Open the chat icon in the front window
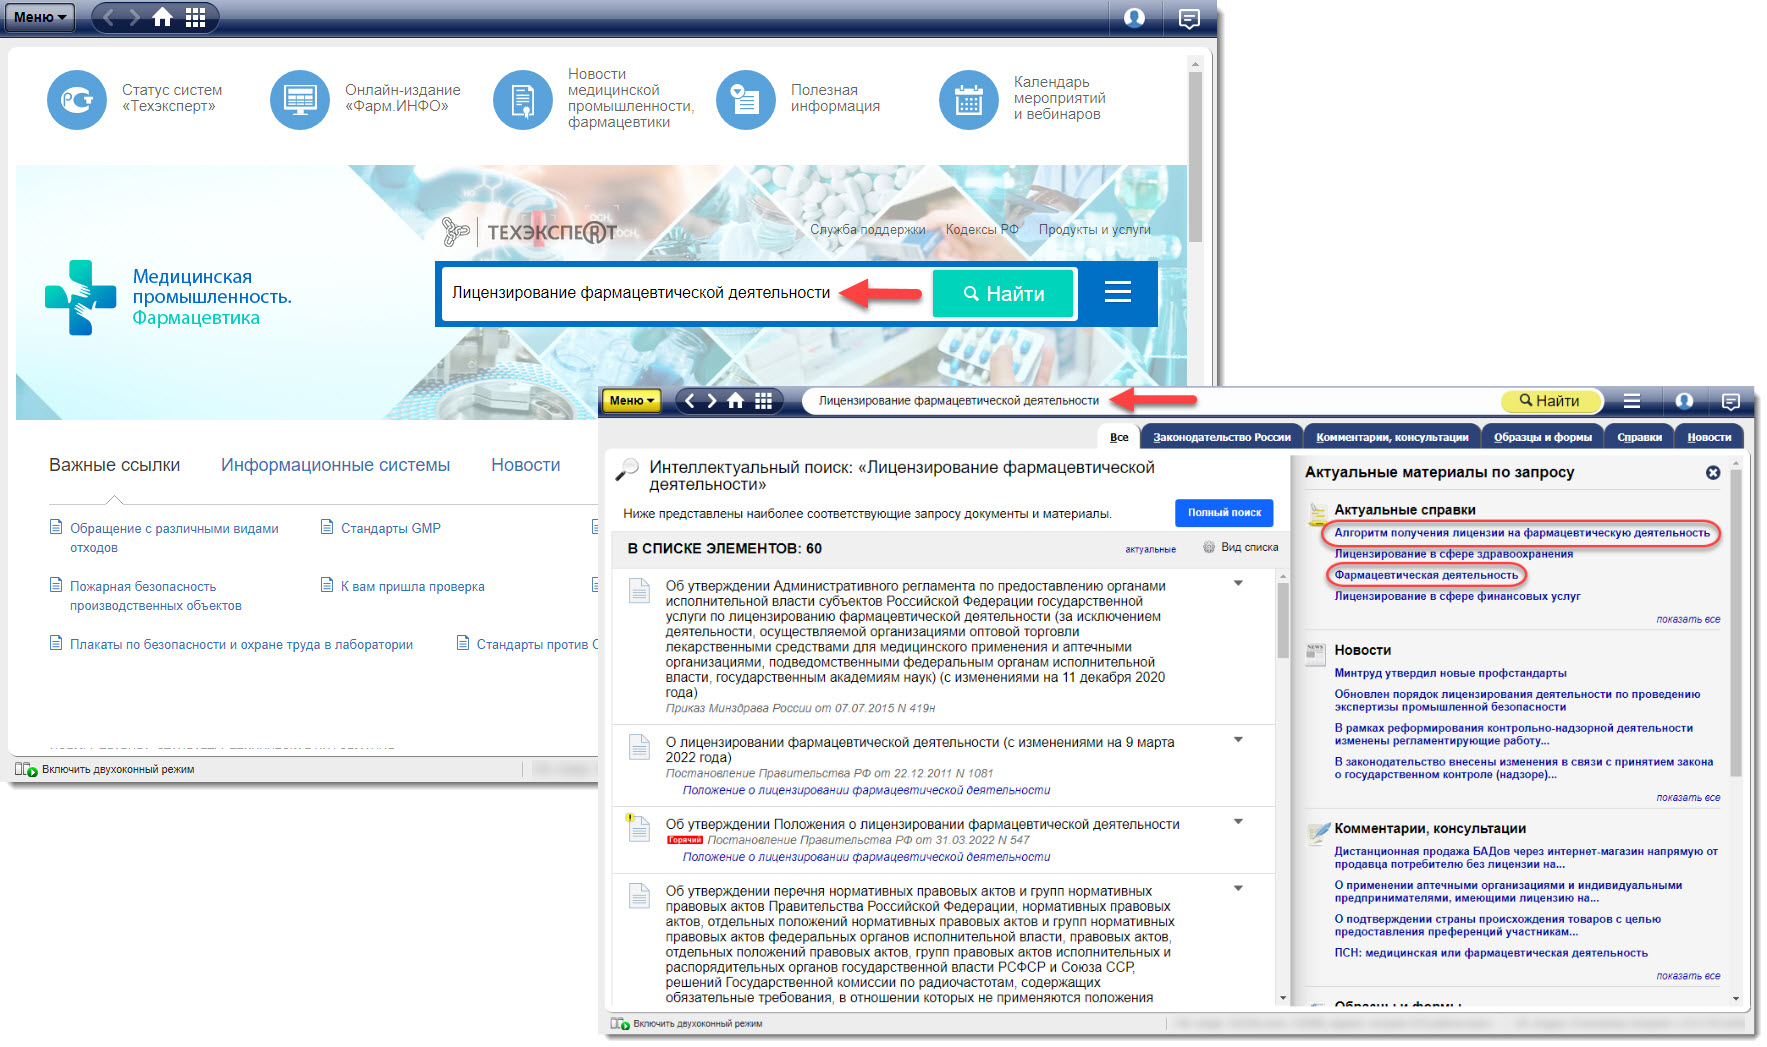 click(x=1731, y=401)
